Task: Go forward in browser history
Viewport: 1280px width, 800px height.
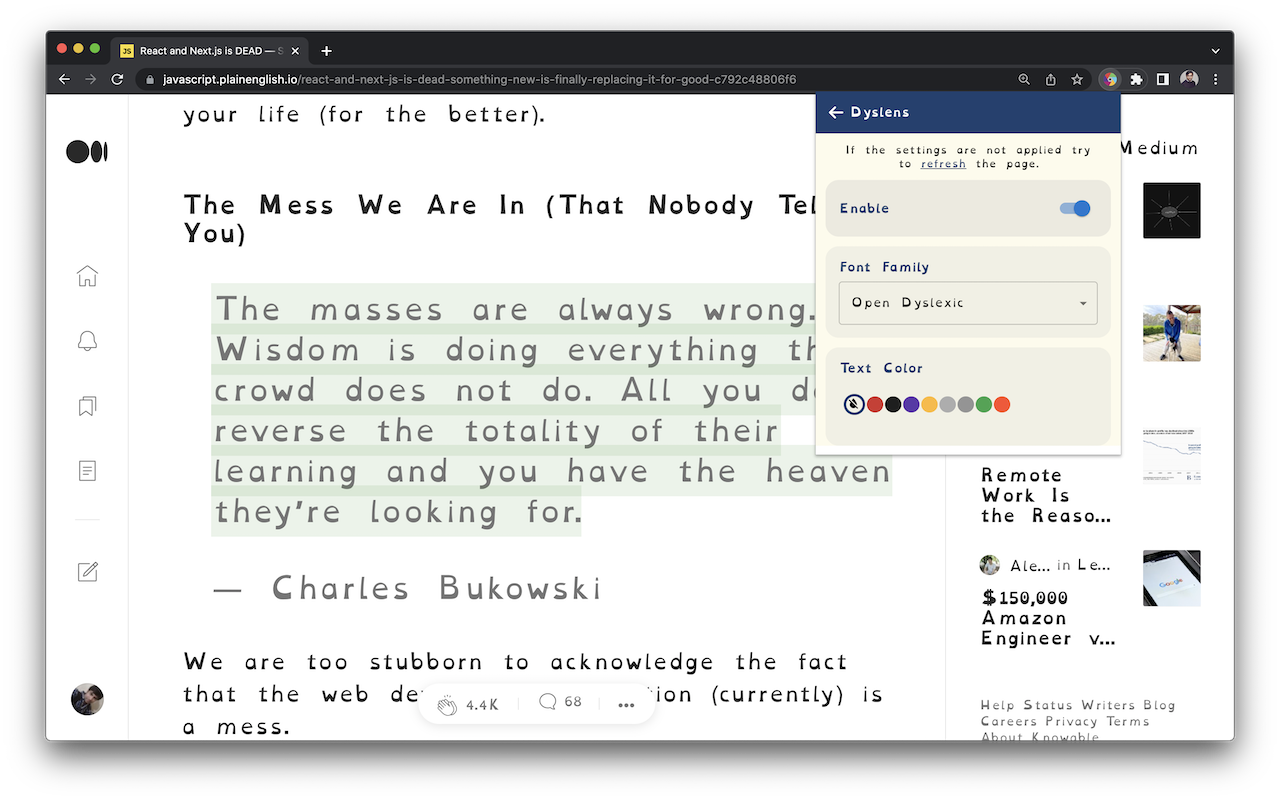Action: click(90, 79)
